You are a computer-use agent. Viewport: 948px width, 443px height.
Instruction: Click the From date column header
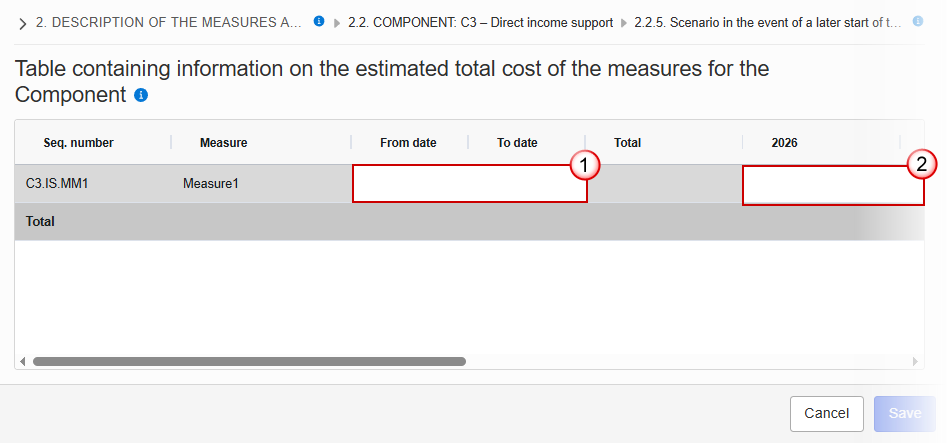(408, 143)
